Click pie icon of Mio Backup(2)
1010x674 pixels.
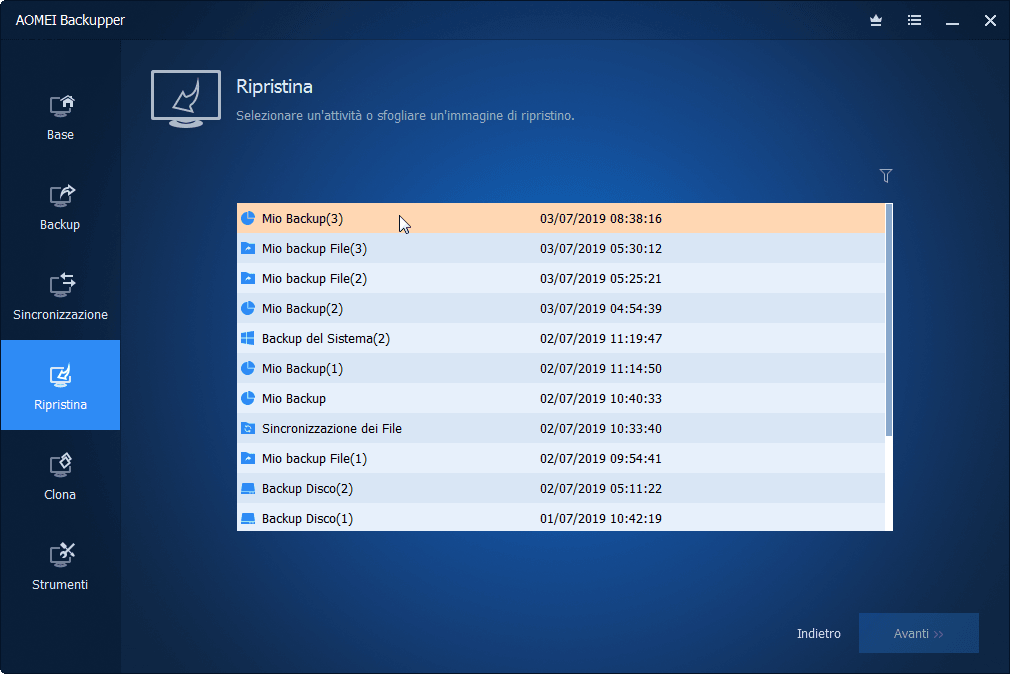click(248, 308)
